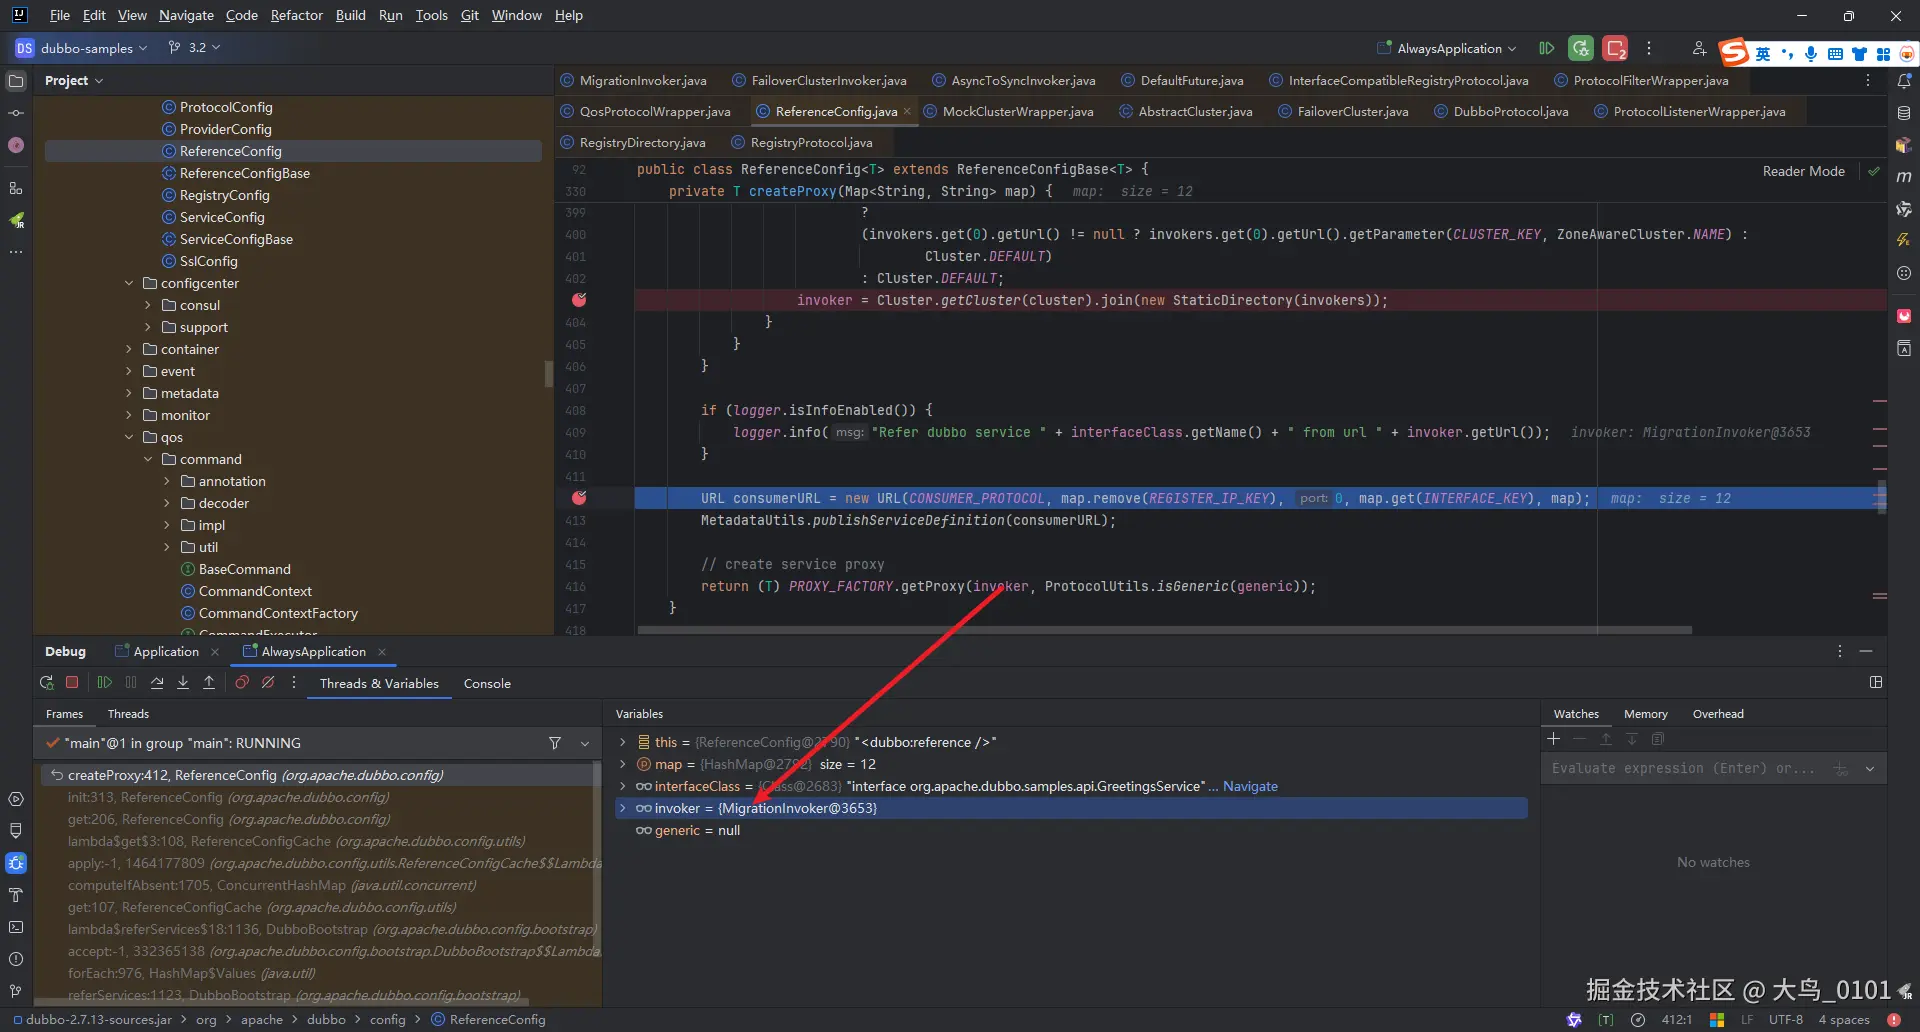Switch to the Console debug tab

click(x=487, y=684)
